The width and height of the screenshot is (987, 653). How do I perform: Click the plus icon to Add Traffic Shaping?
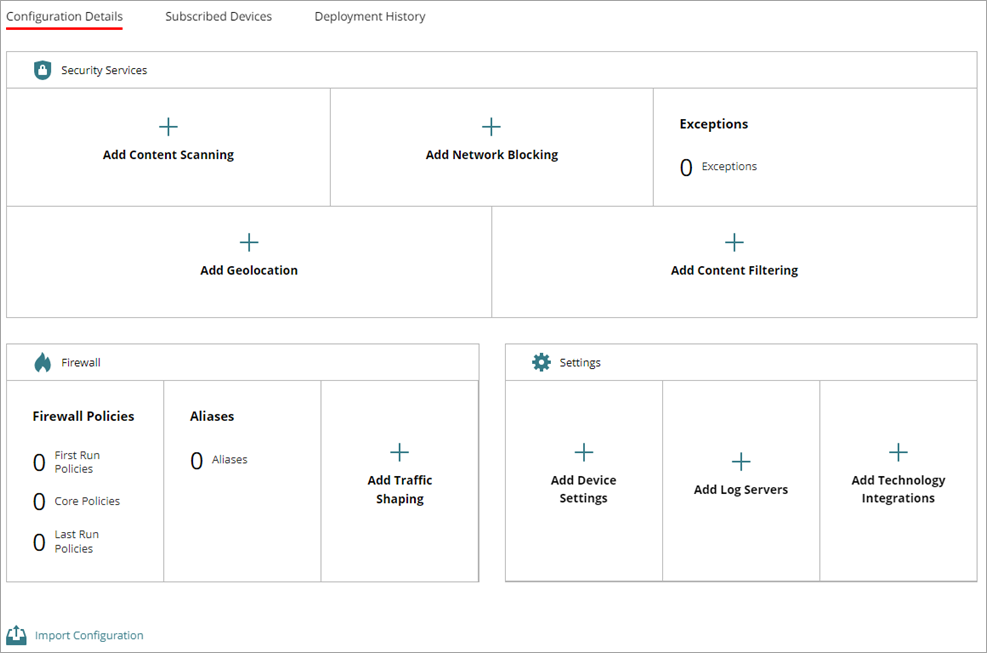(399, 451)
